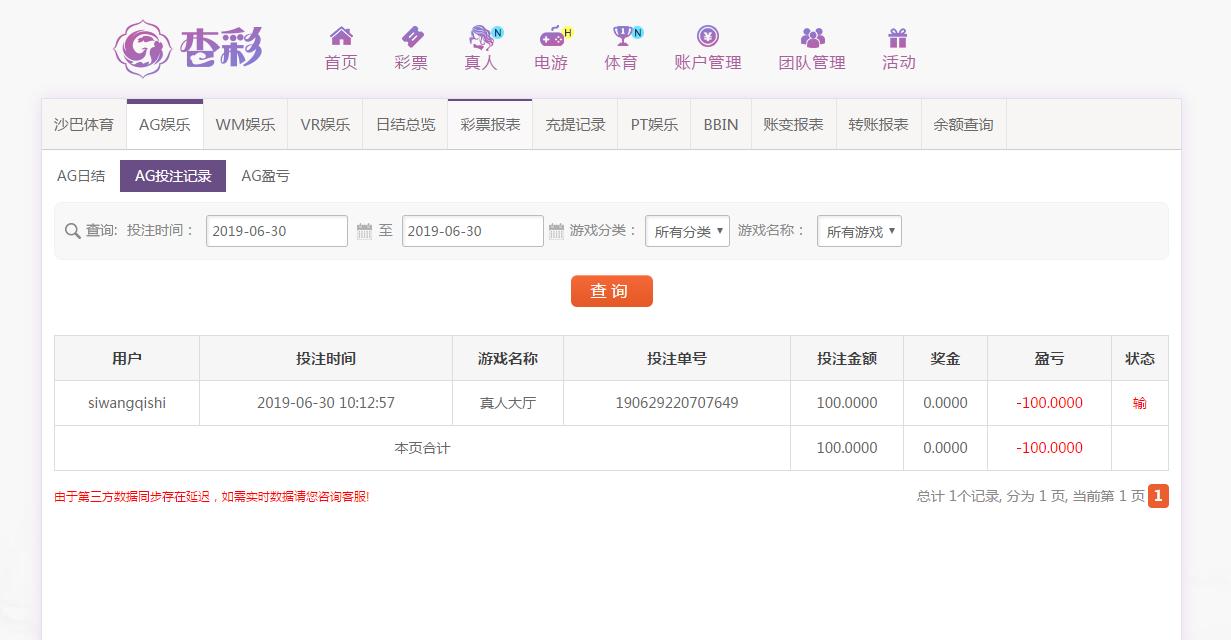Select the AG日结 sub-tab
This screenshot has width=1231, height=640.
point(81,176)
